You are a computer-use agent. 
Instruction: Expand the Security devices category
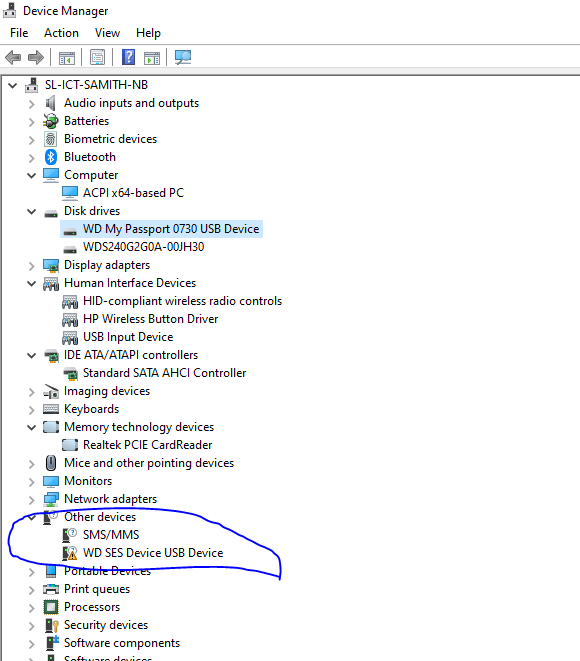32,626
